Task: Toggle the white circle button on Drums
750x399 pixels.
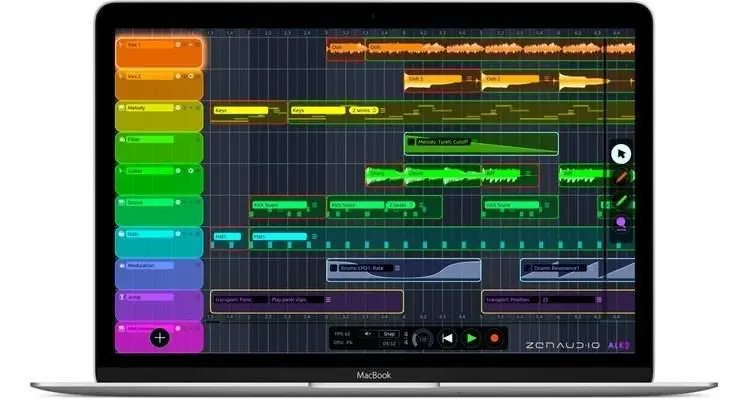Action: pyautogui.click(x=178, y=202)
